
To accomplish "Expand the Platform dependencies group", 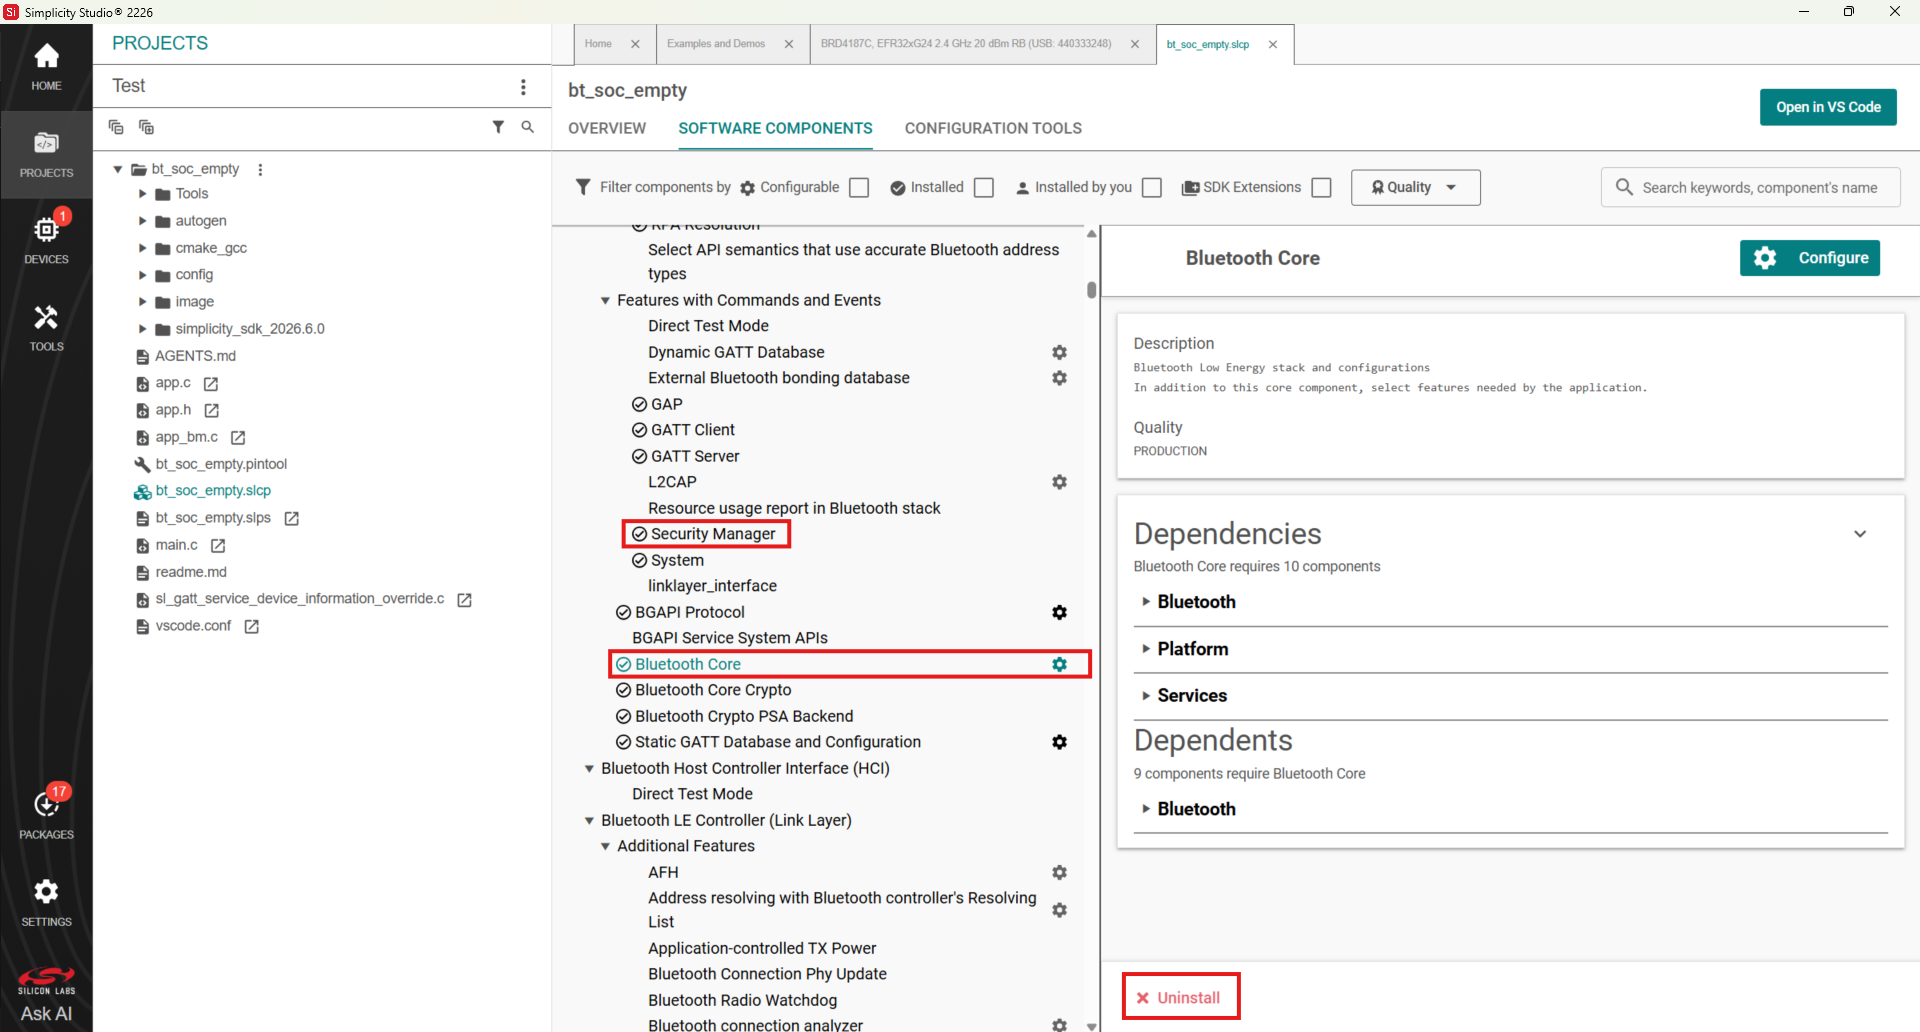I will (1146, 649).
